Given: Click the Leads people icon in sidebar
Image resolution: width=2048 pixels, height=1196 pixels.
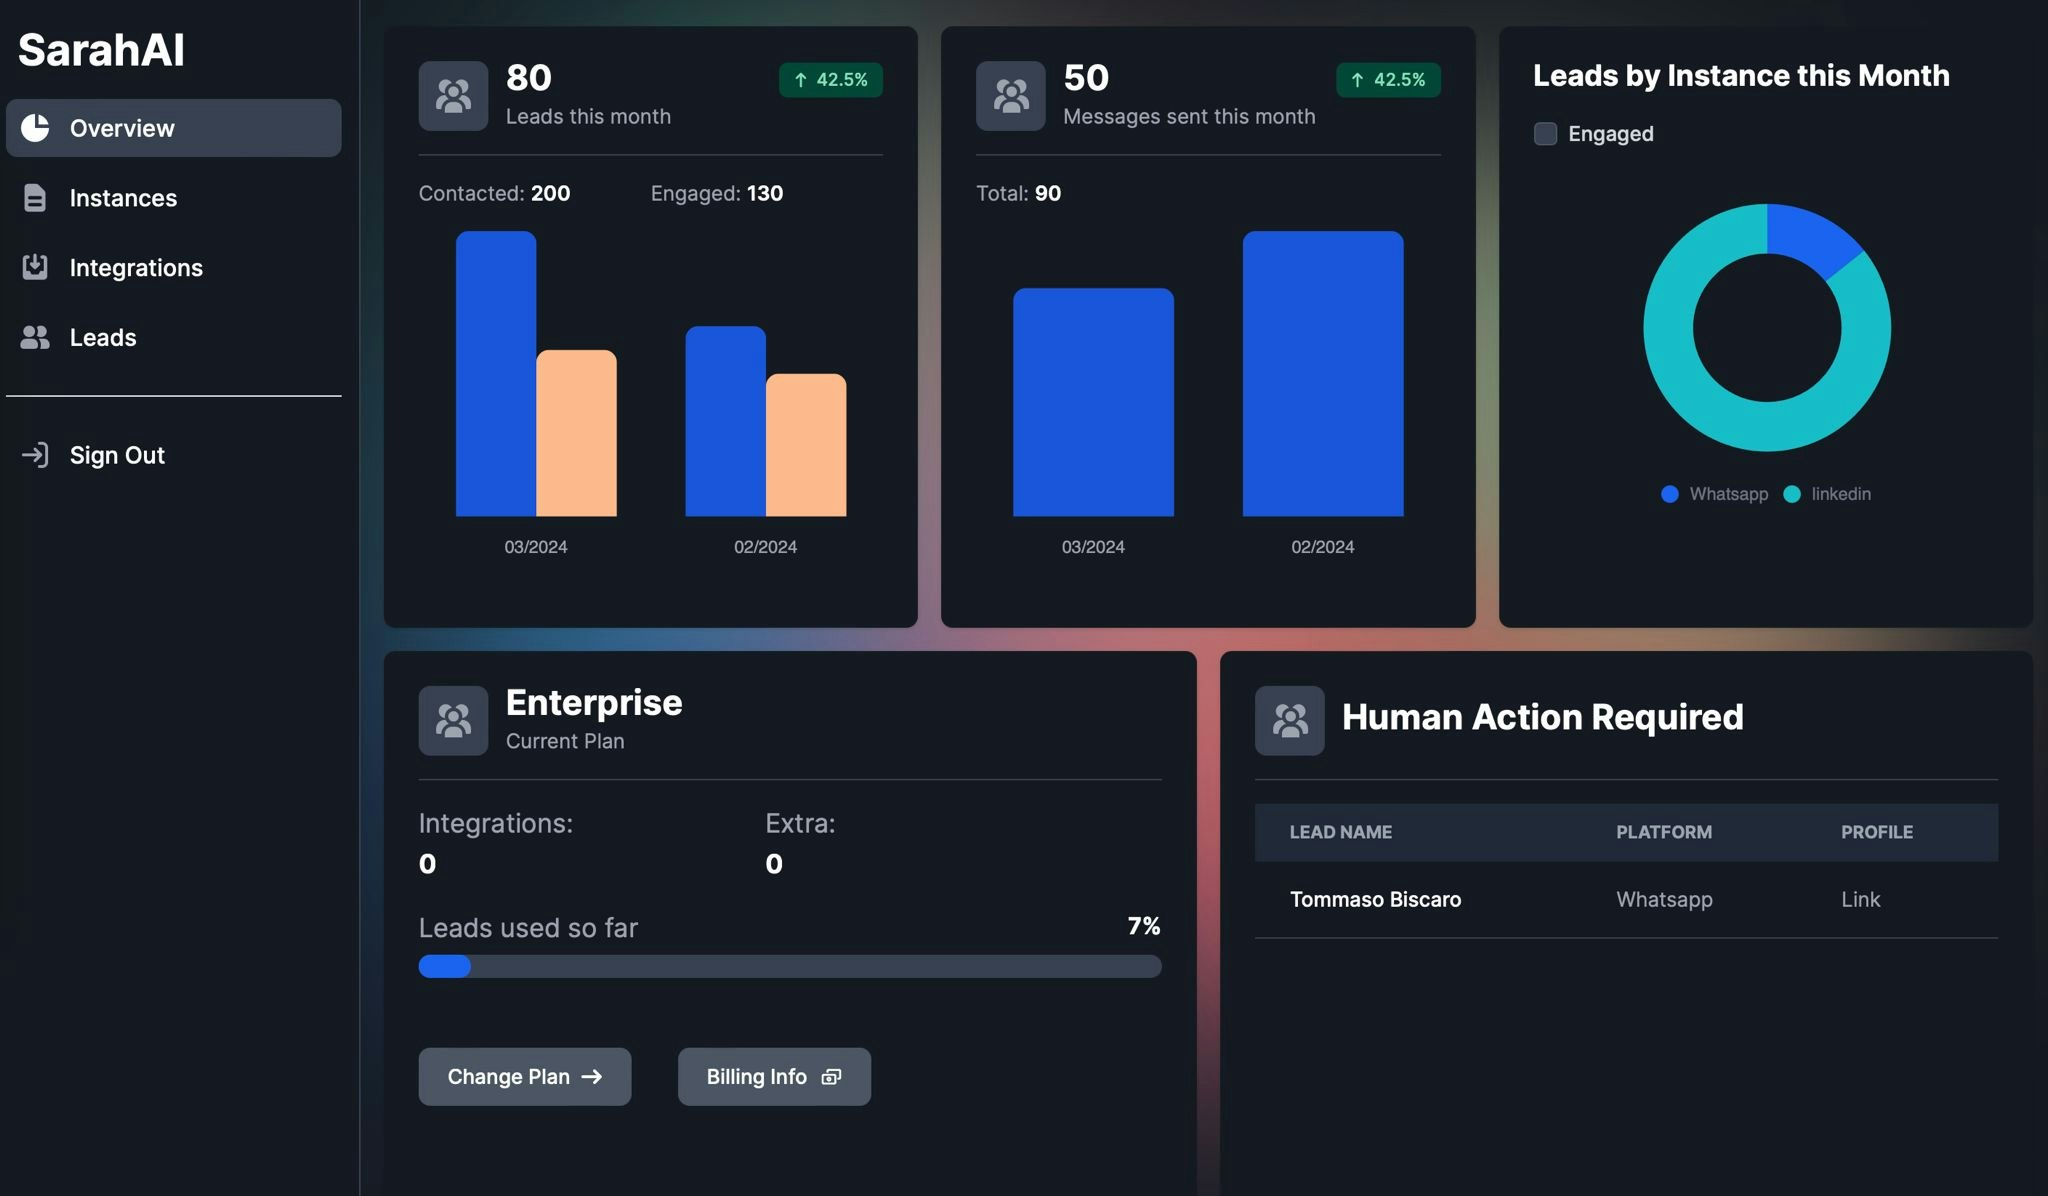Looking at the screenshot, I should coord(35,337).
